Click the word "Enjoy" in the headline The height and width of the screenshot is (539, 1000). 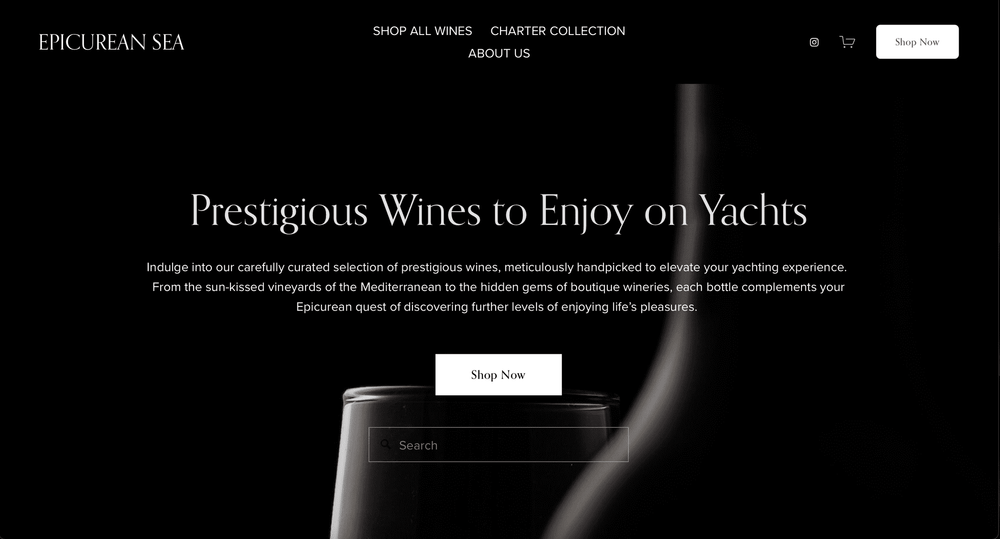click(586, 212)
